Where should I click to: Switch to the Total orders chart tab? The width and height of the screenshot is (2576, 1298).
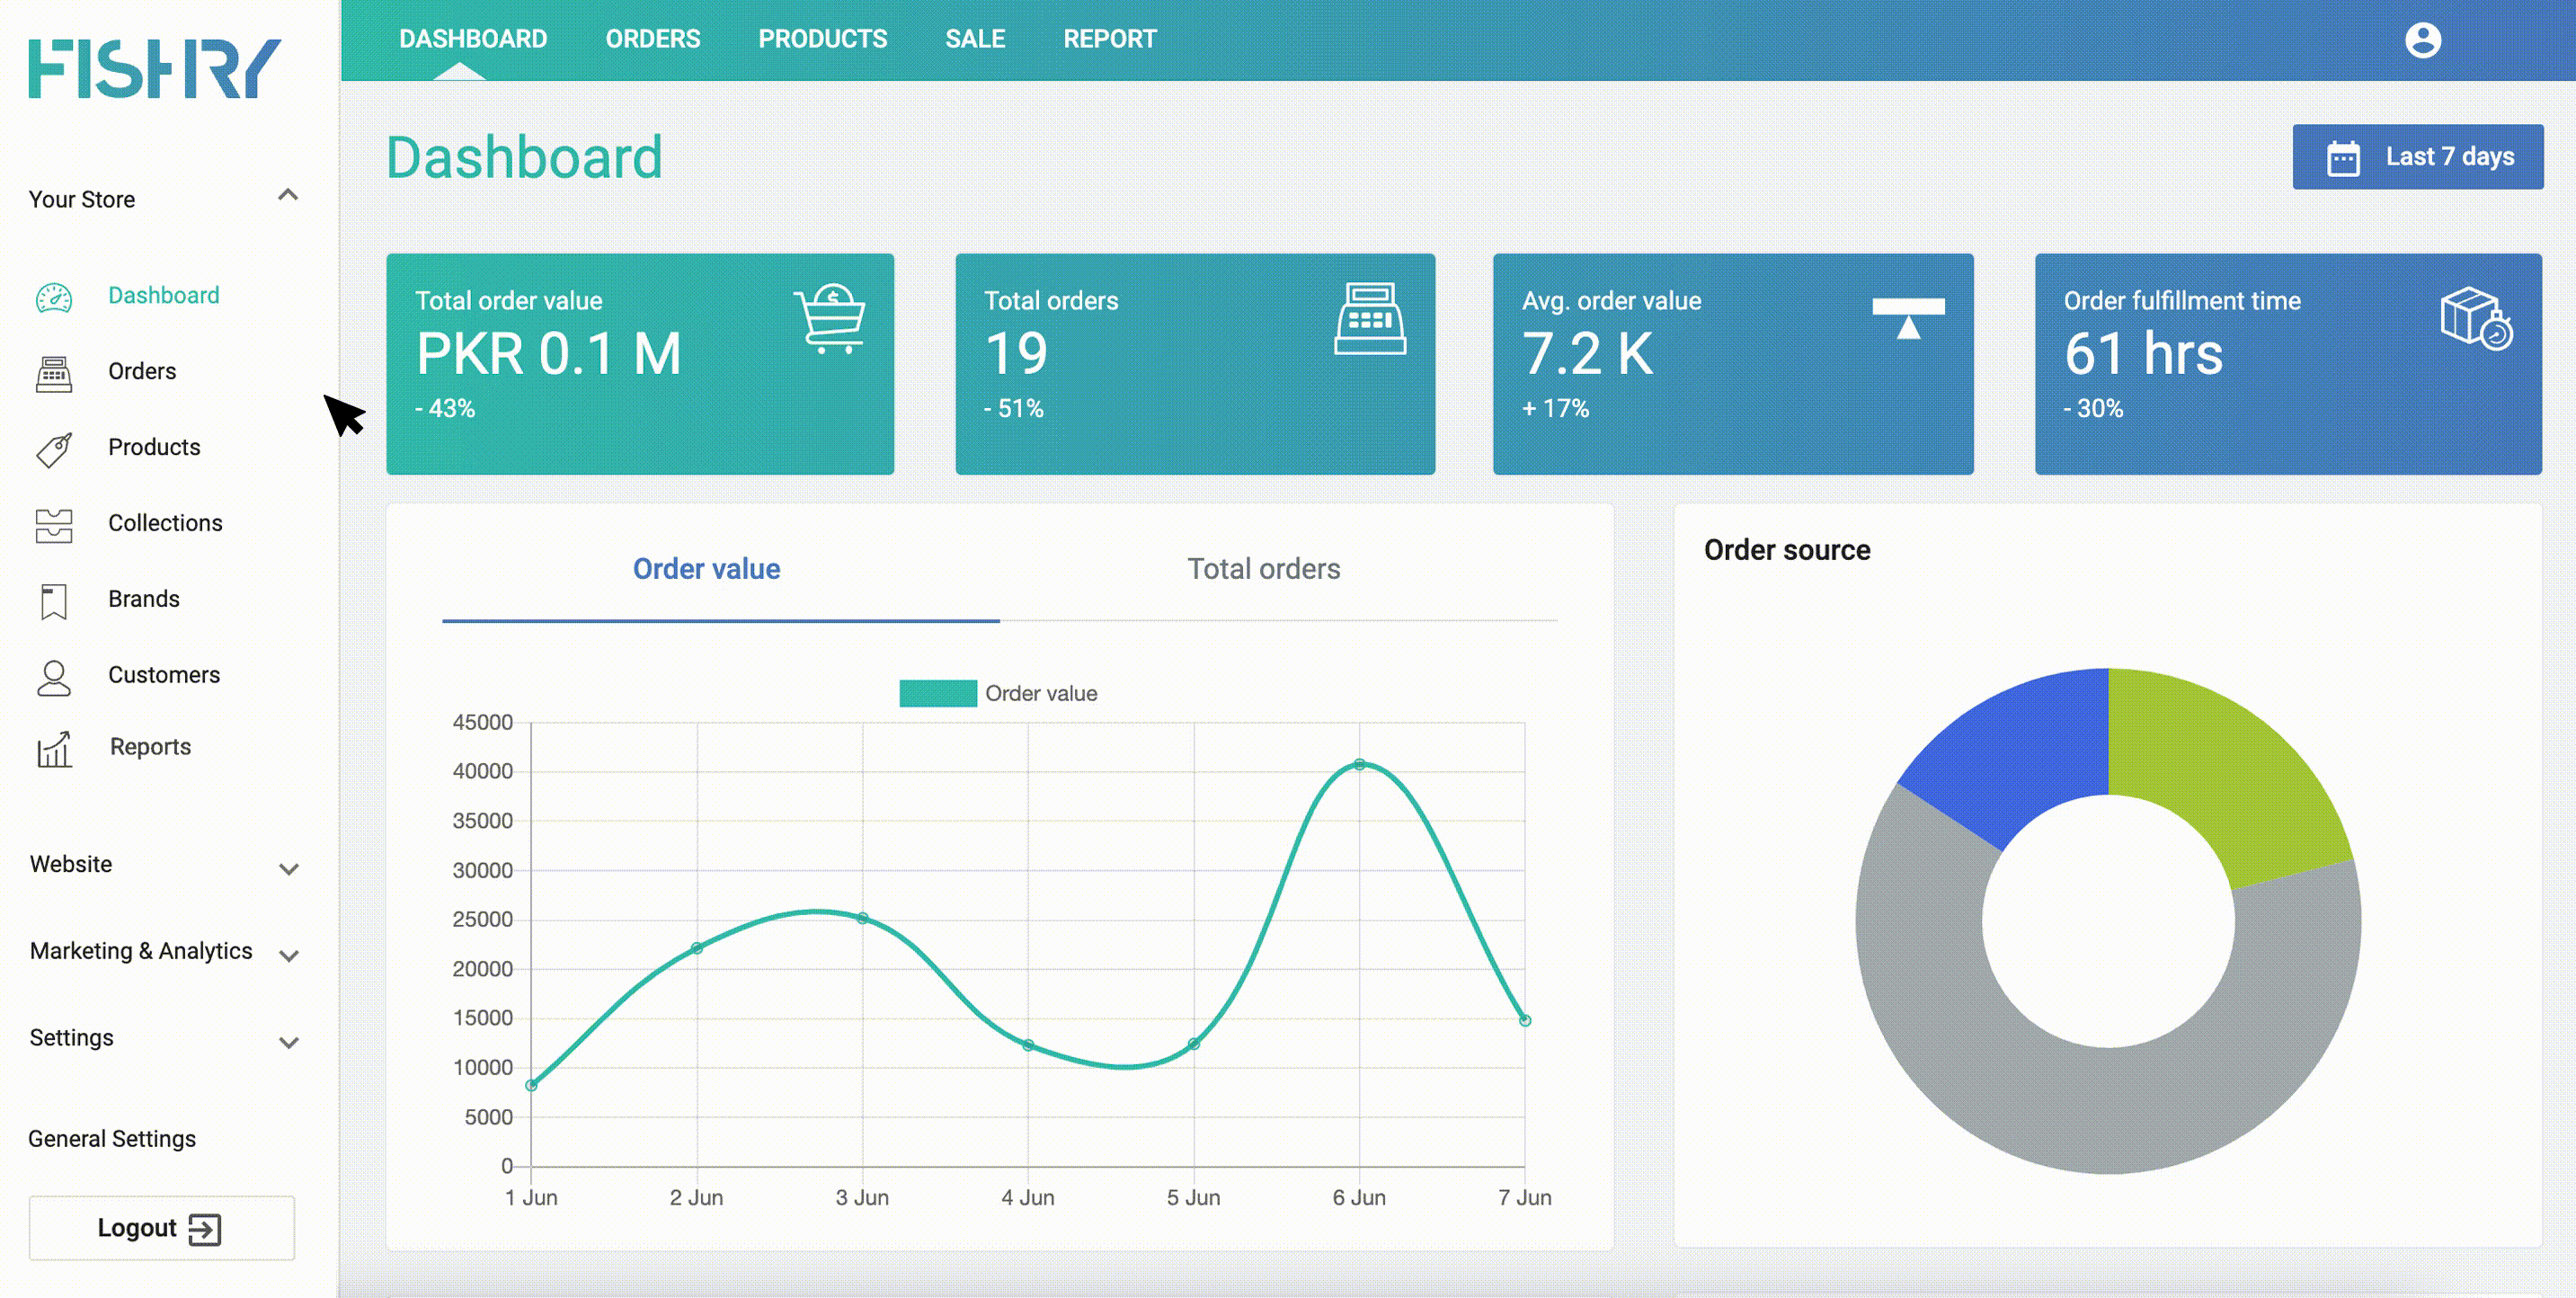point(1263,569)
